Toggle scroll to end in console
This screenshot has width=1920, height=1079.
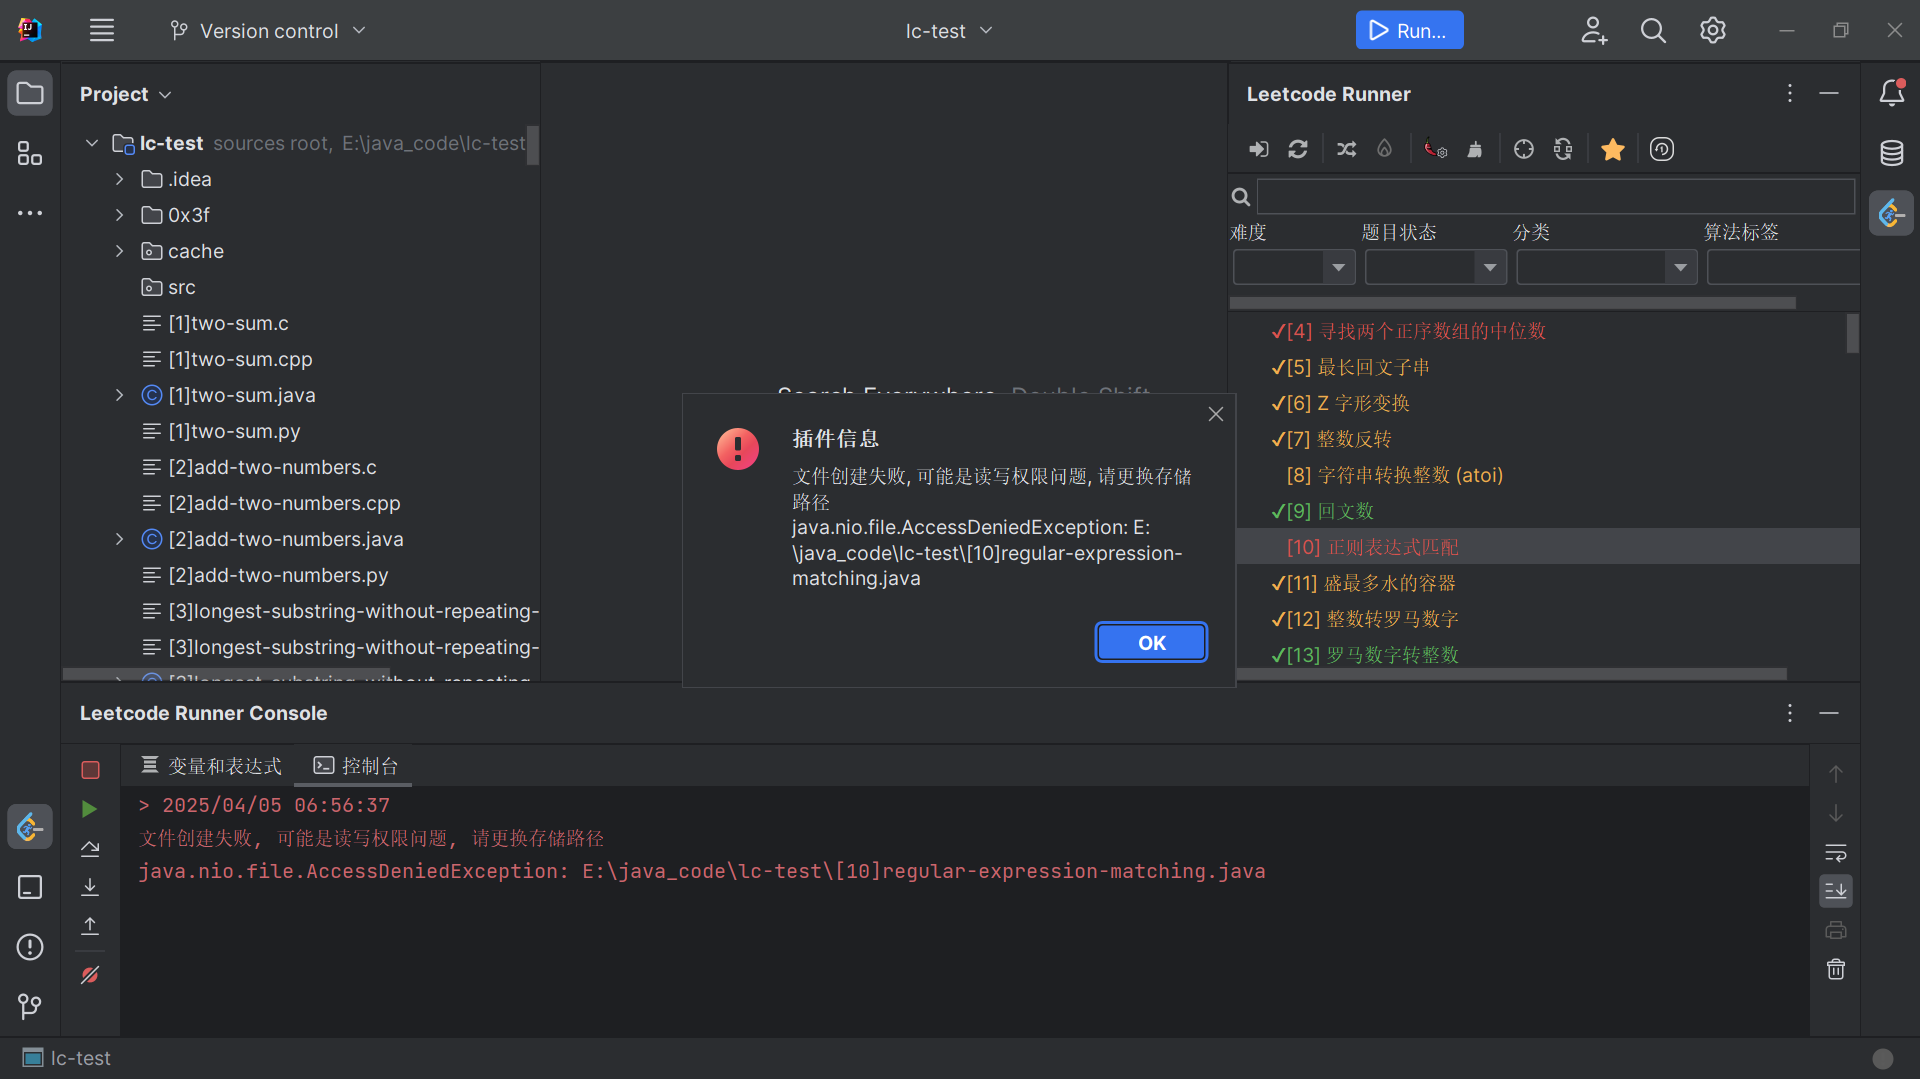(1836, 891)
